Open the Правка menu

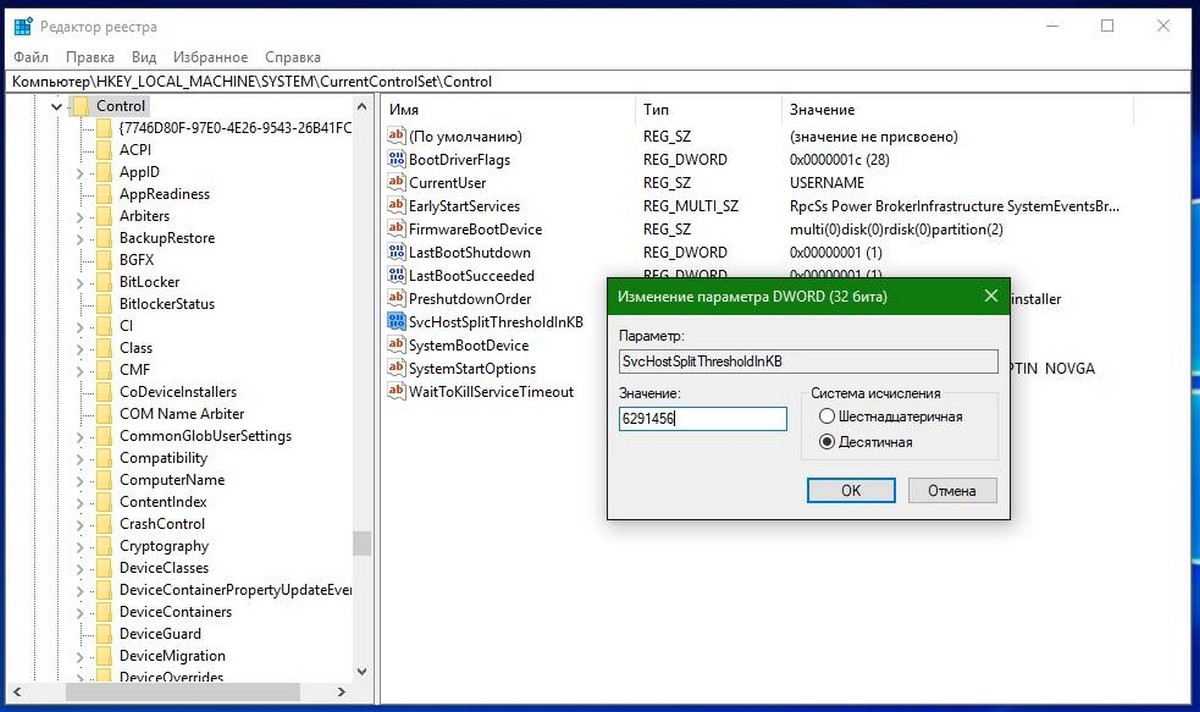[x=90, y=57]
